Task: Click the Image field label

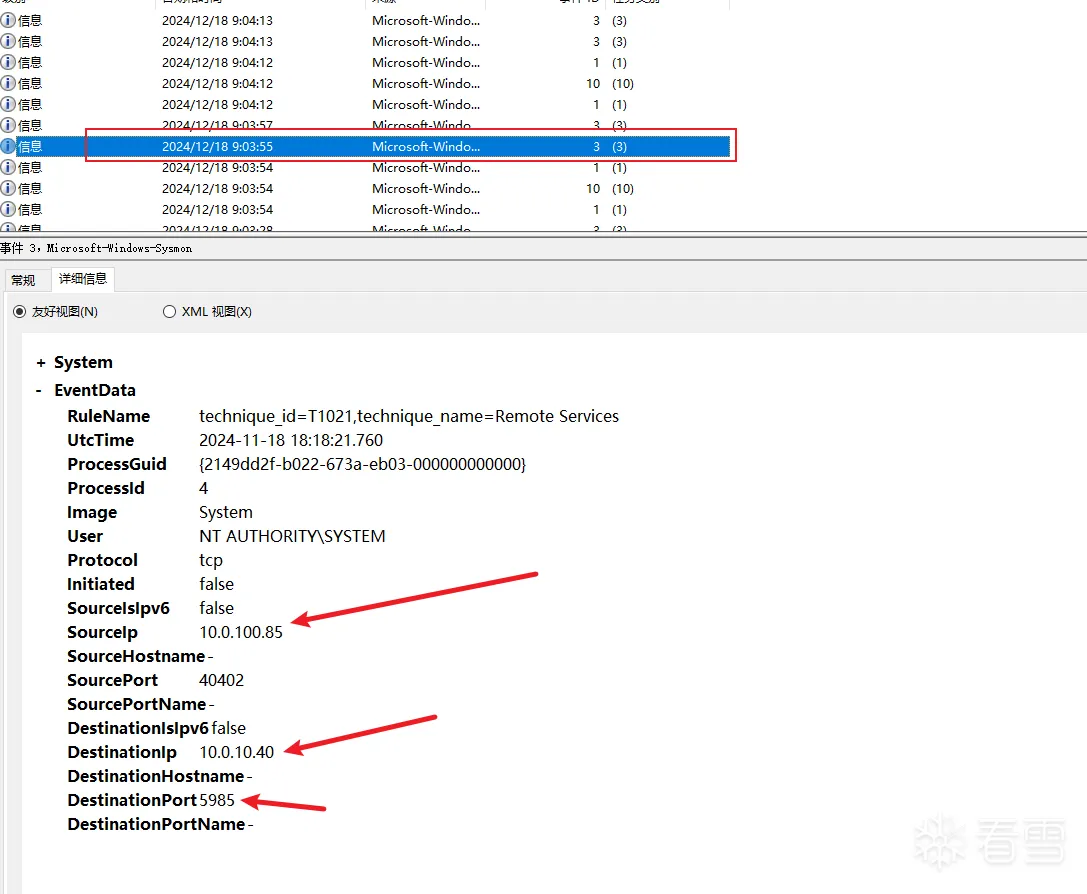Action: pos(92,512)
